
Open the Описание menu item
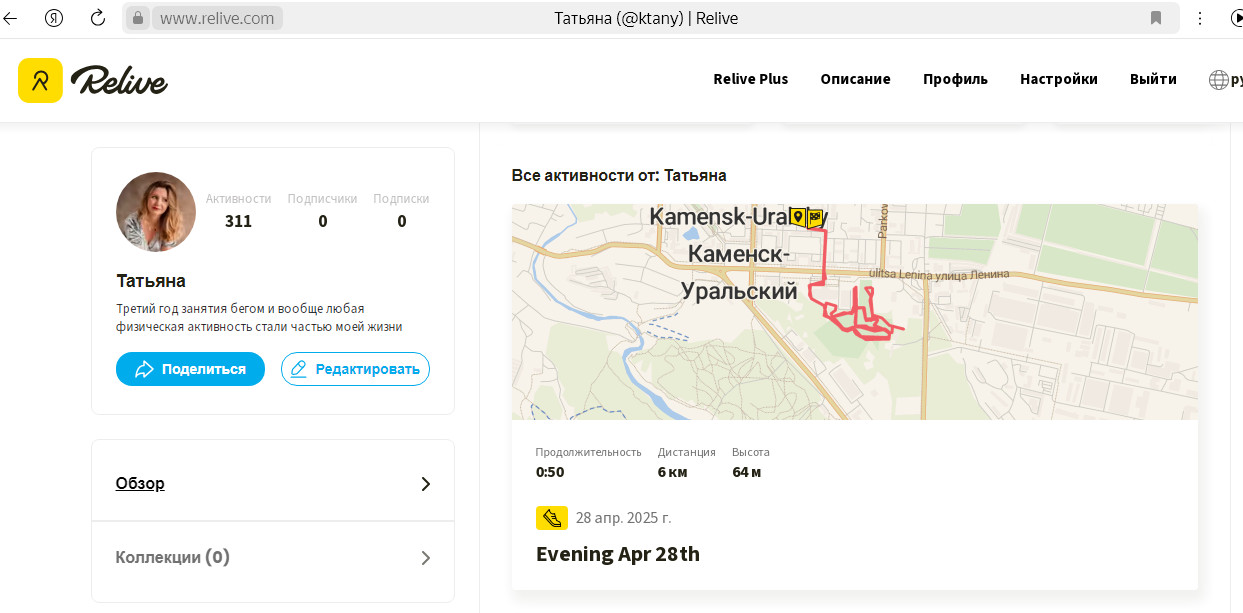click(x=855, y=79)
